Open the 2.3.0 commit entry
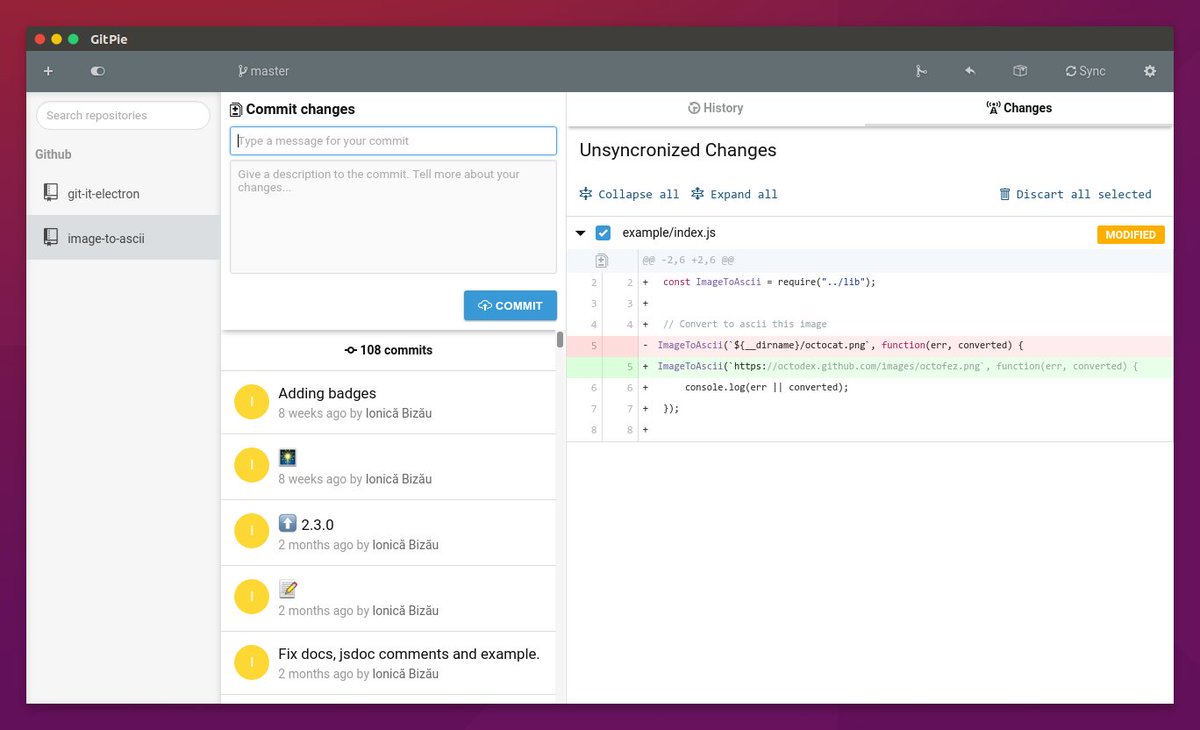 [x=388, y=533]
